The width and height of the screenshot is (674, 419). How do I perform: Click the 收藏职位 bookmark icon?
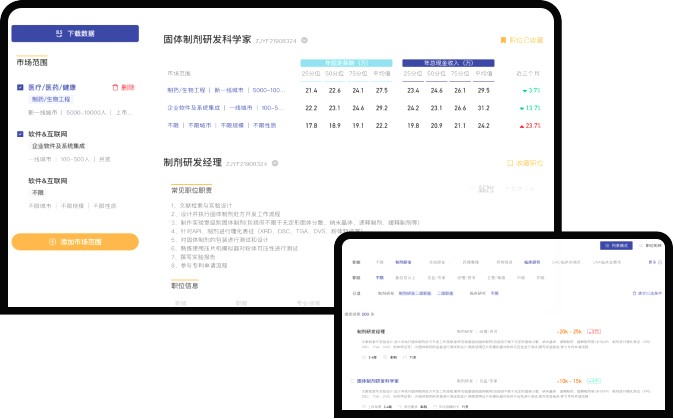pos(510,161)
